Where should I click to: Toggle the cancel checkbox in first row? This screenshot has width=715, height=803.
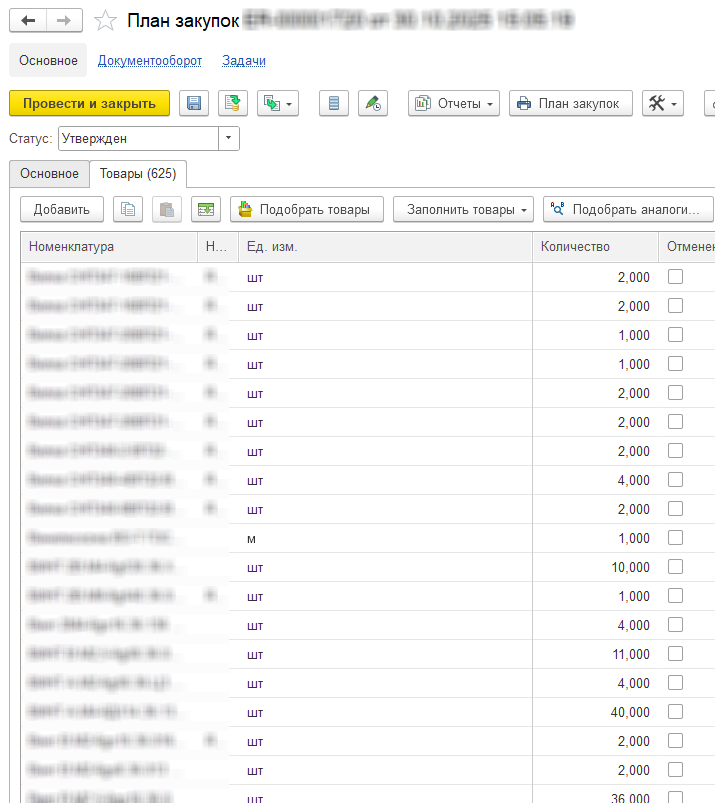pos(675,277)
